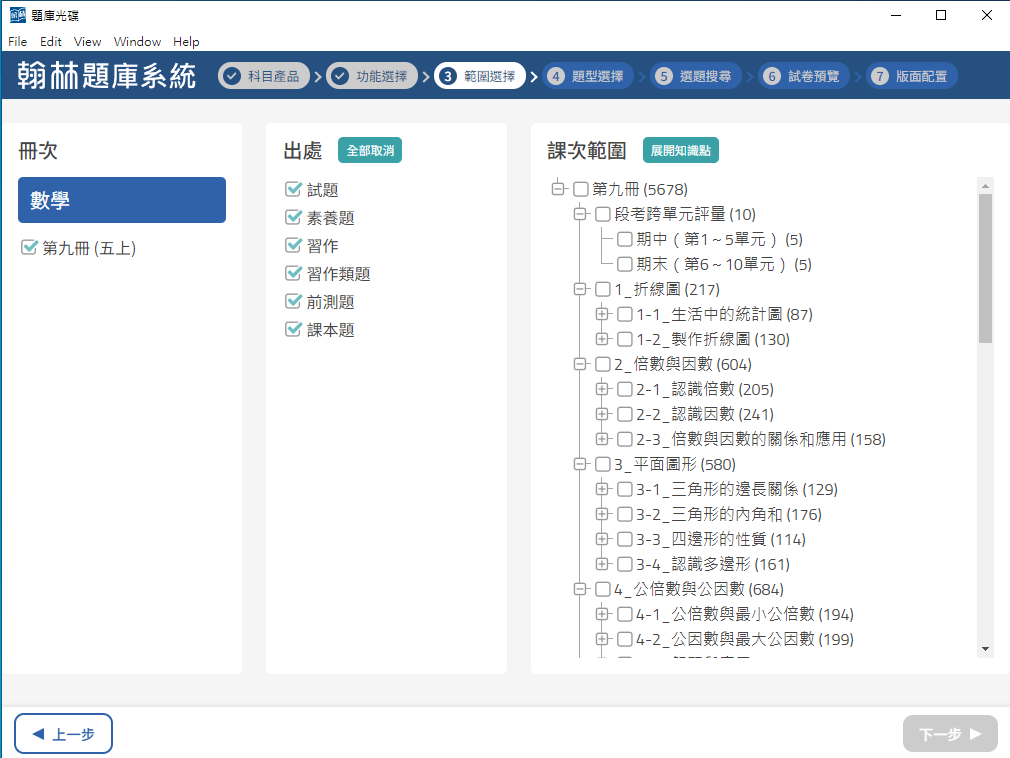Uncheck the 素養題 source checkbox
This screenshot has width=1010, height=758.
click(x=293, y=217)
